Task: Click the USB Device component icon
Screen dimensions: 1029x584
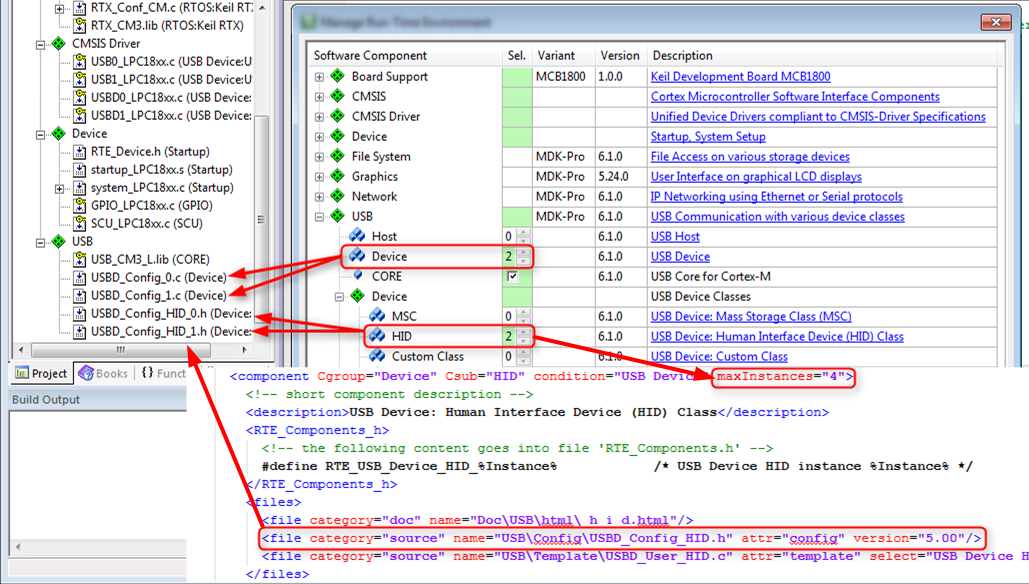Action: [x=357, y=256]
